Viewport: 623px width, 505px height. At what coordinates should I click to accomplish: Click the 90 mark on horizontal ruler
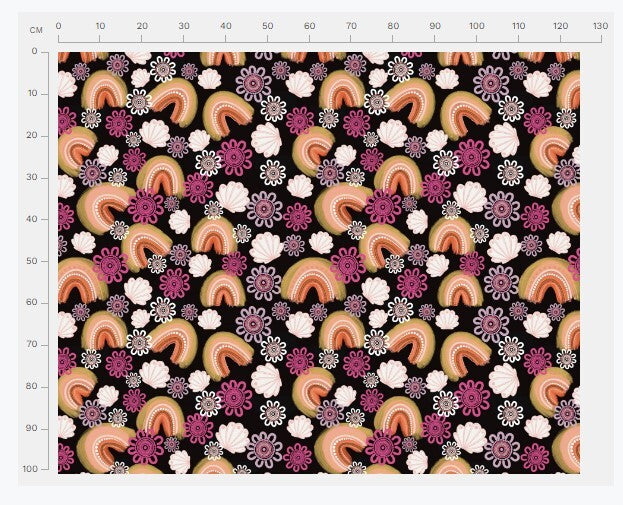pyautogui.click(x=433, y=26)
